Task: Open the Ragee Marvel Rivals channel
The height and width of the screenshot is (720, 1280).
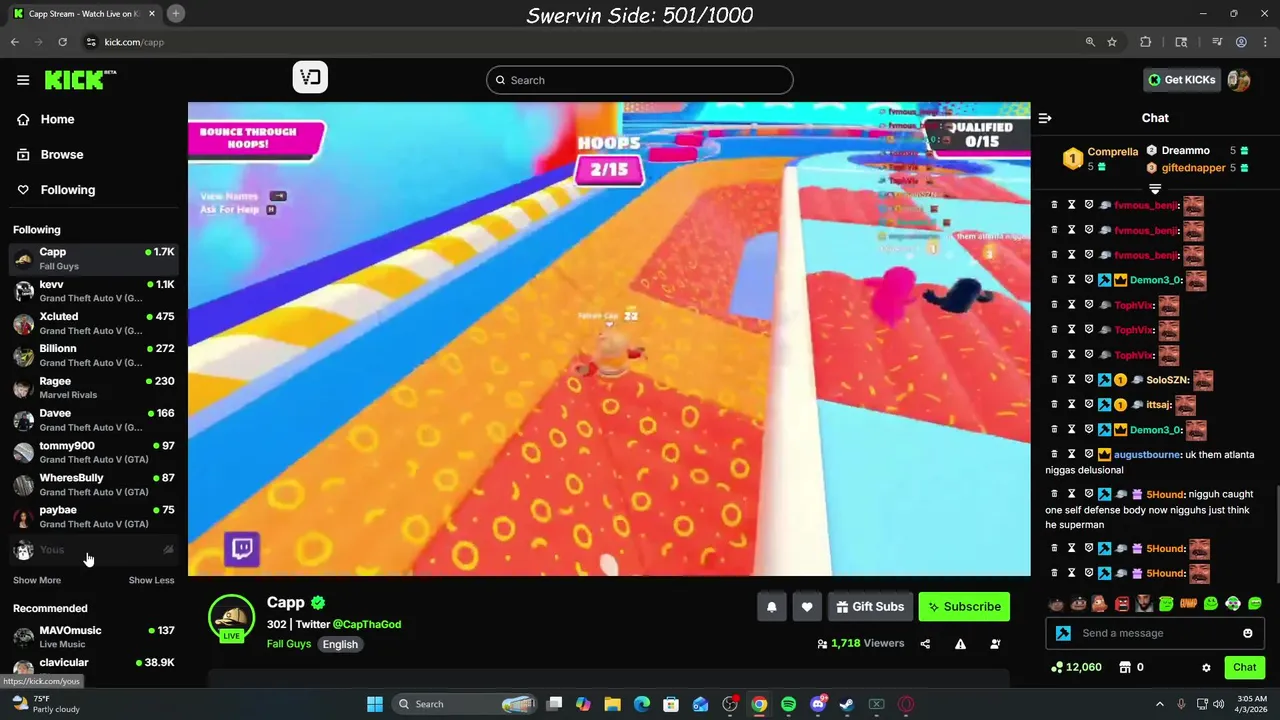Action: point(94,388)
